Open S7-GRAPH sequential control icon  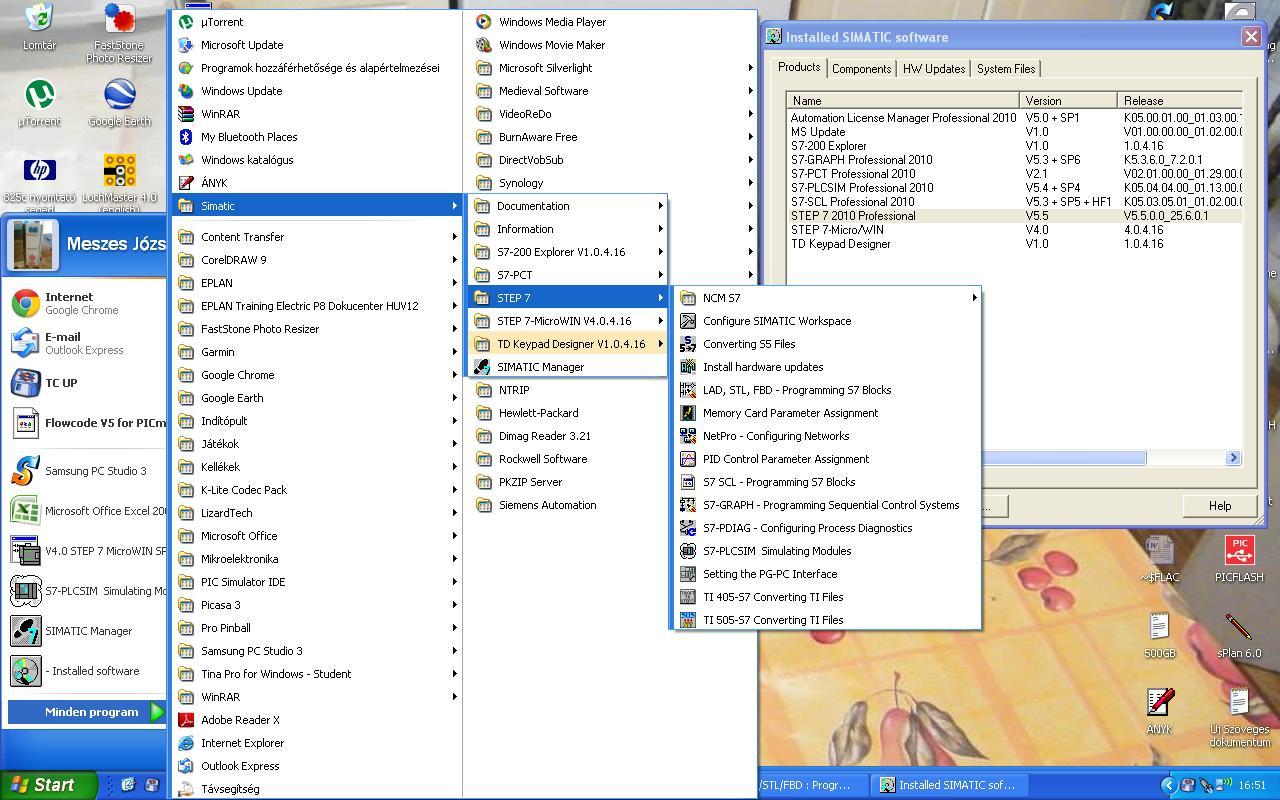point(687,505)
